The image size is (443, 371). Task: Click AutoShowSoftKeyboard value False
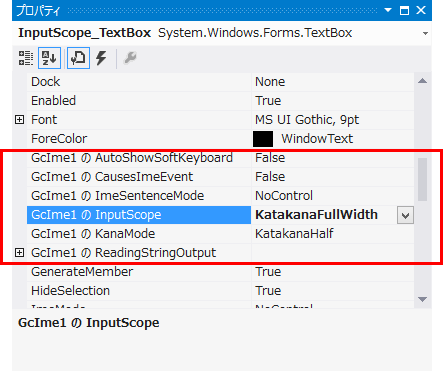[270, 158]
